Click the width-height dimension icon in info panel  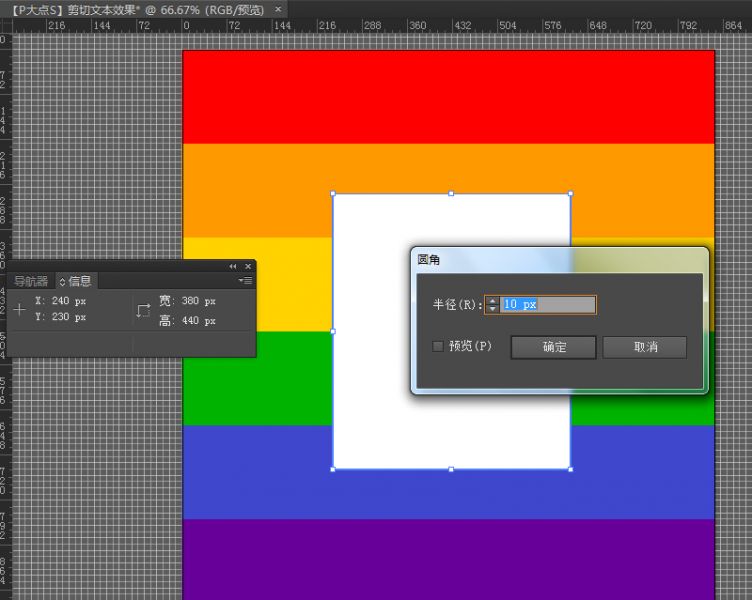142,310
